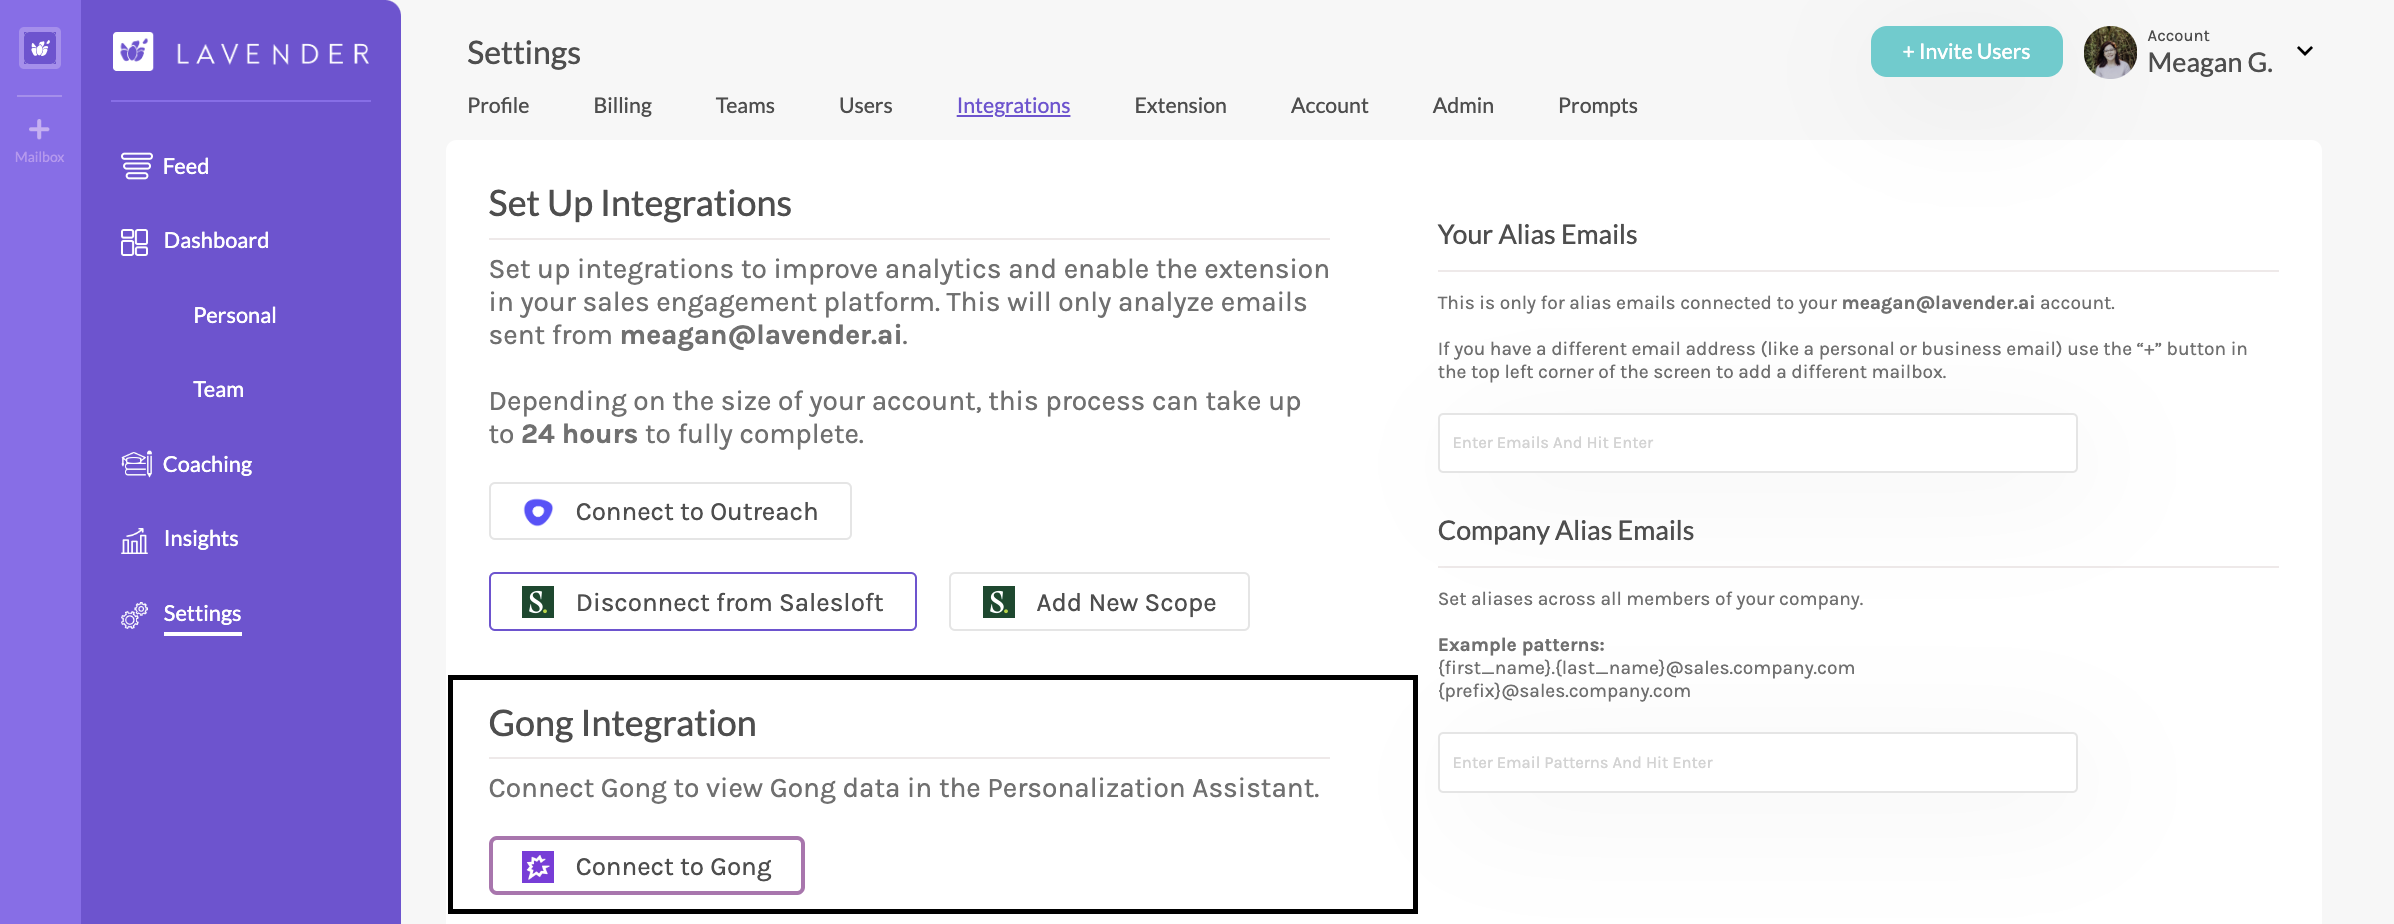This screenshot has height=924, width=2394.
Task: Switch to the Users tab
Action: coord(865,105)
